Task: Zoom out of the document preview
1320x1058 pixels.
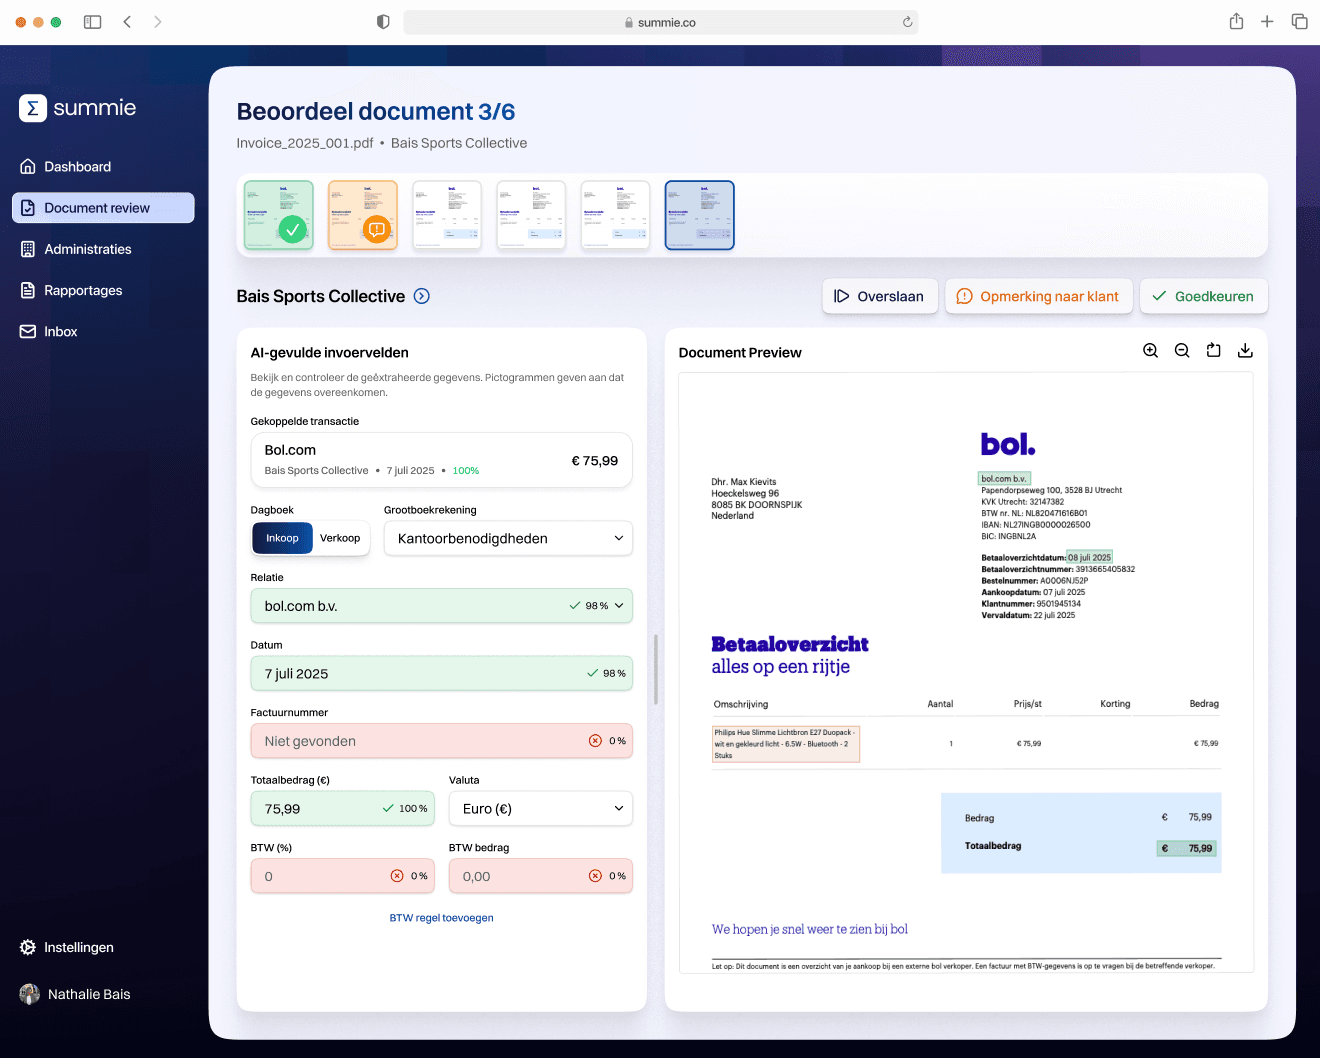Action: tap(1182, 351)
